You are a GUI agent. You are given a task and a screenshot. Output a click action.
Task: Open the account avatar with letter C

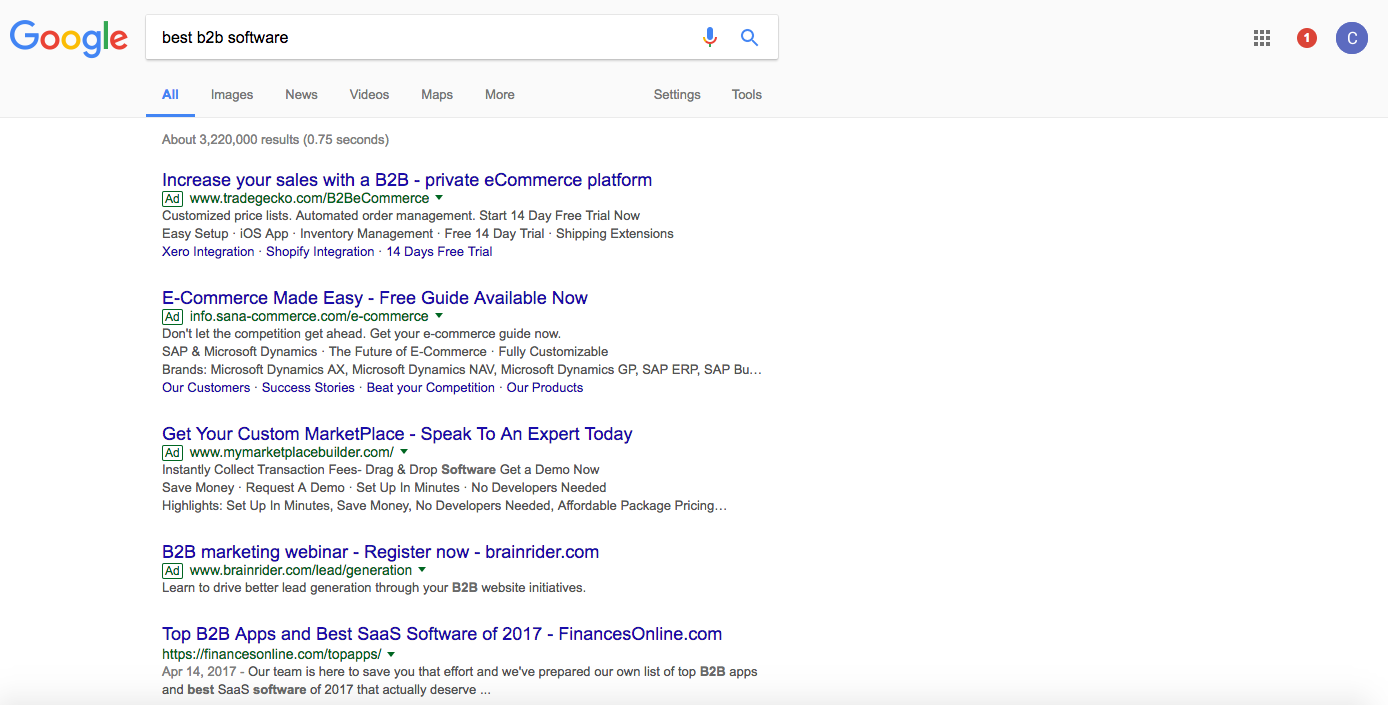click(1351, 38)
